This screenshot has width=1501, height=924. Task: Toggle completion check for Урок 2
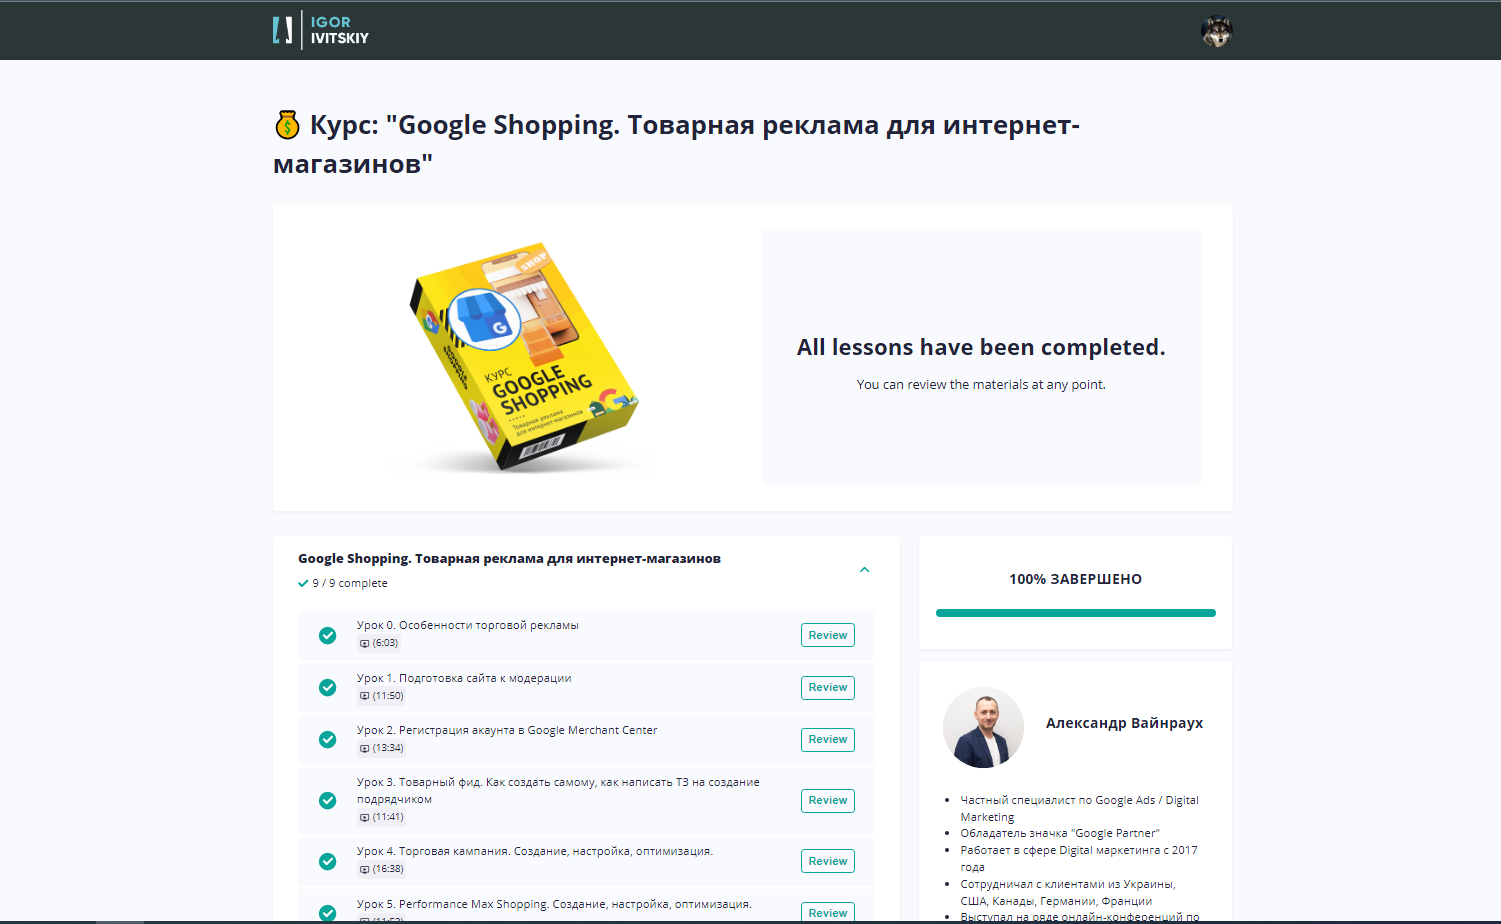[x=327, y=739]
